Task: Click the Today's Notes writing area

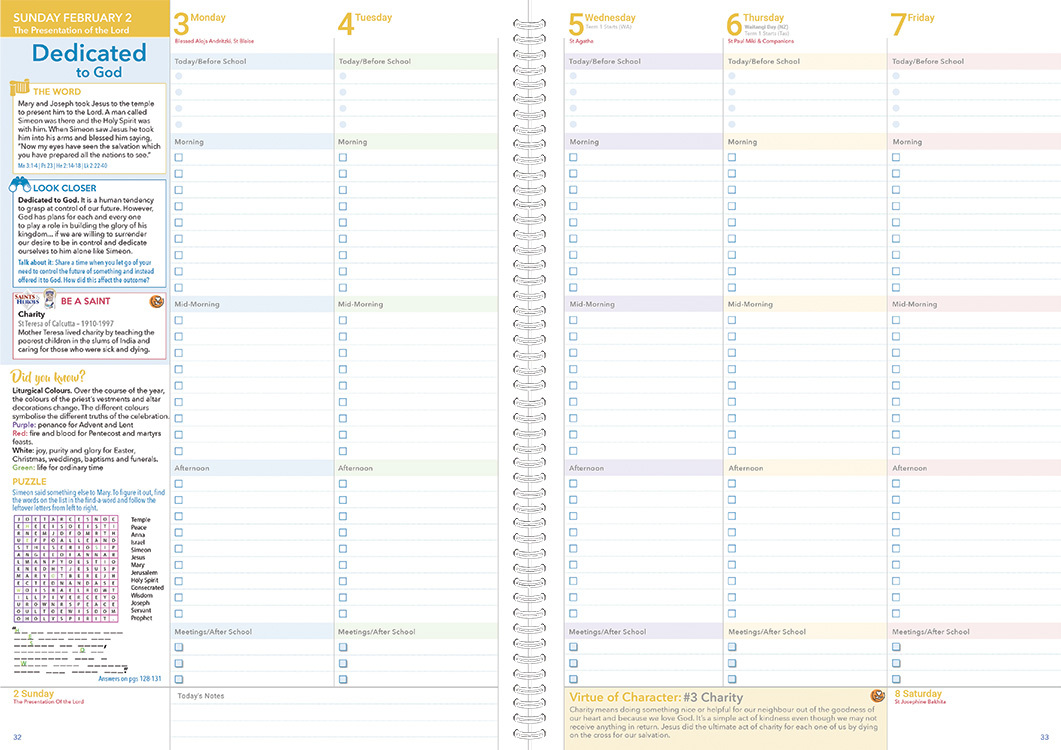Action: tap(333, 719)
